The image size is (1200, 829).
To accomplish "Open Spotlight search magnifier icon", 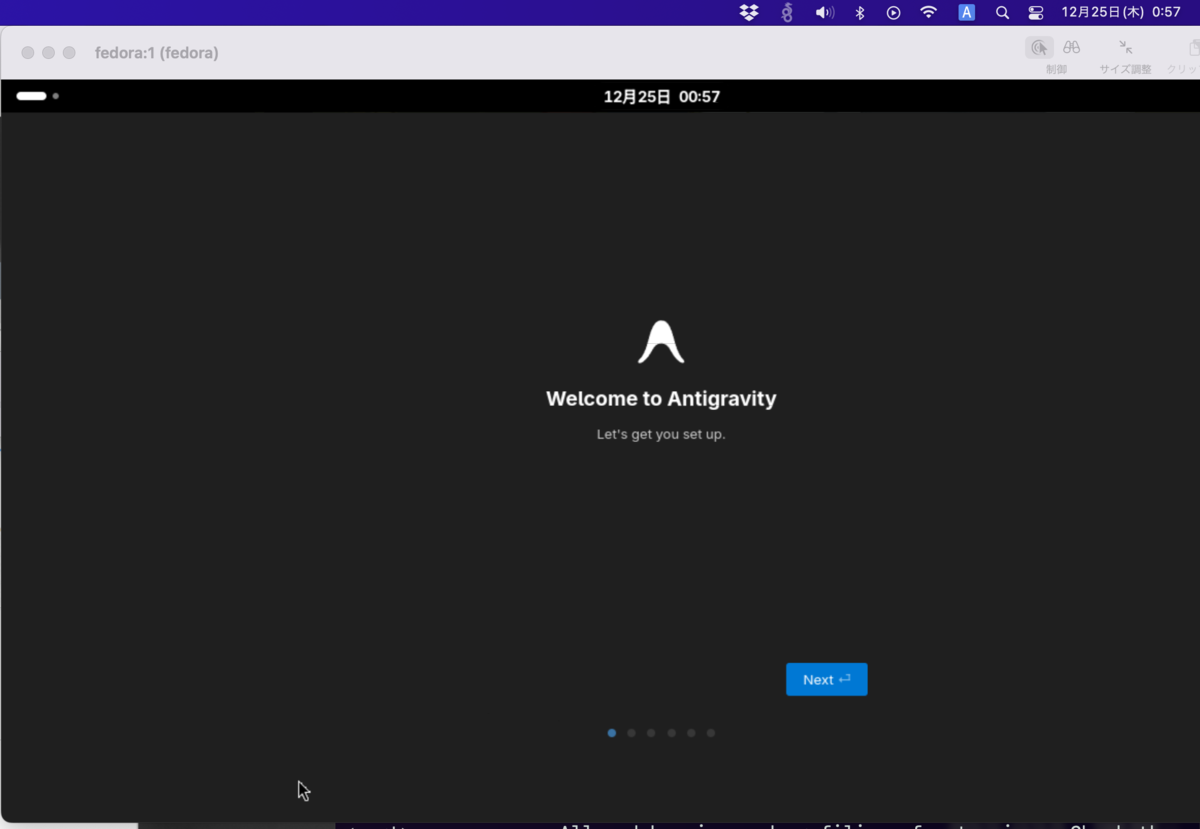I will (x=1002, y=13).
